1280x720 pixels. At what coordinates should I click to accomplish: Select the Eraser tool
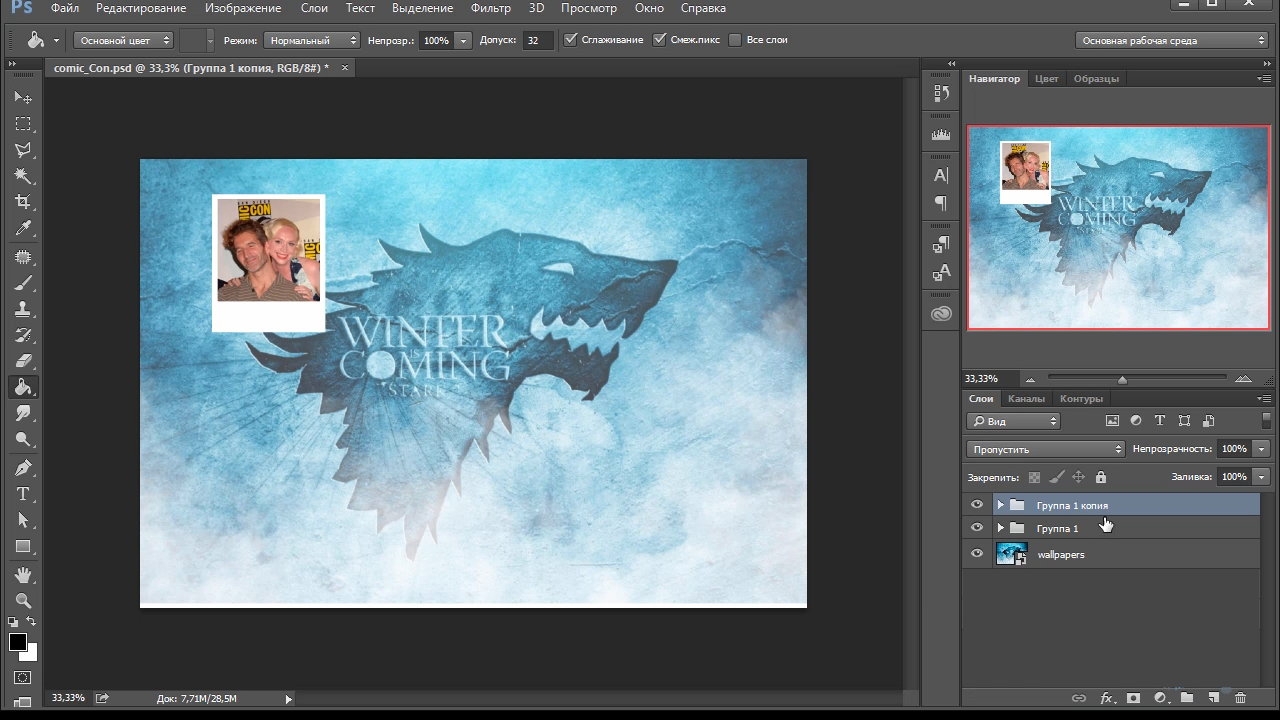[x=23, y=361]
